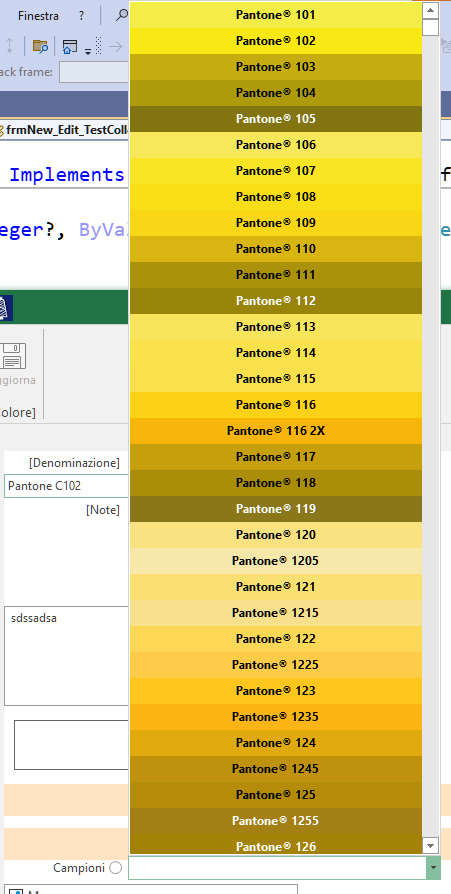
Task: Select Pantone 109 color
Action: point(276,223)
